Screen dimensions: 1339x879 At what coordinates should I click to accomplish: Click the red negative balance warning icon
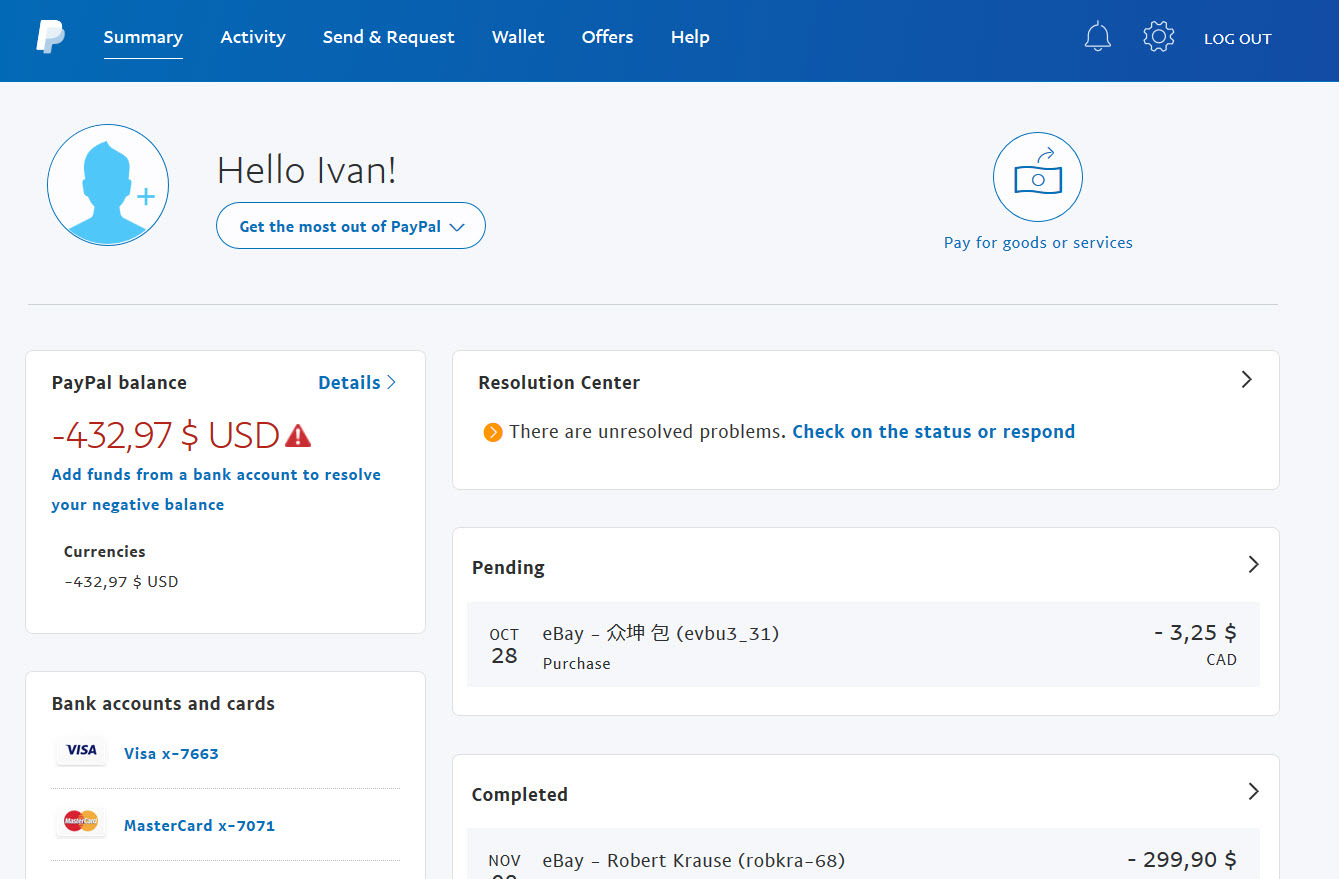tap(298, 436)
